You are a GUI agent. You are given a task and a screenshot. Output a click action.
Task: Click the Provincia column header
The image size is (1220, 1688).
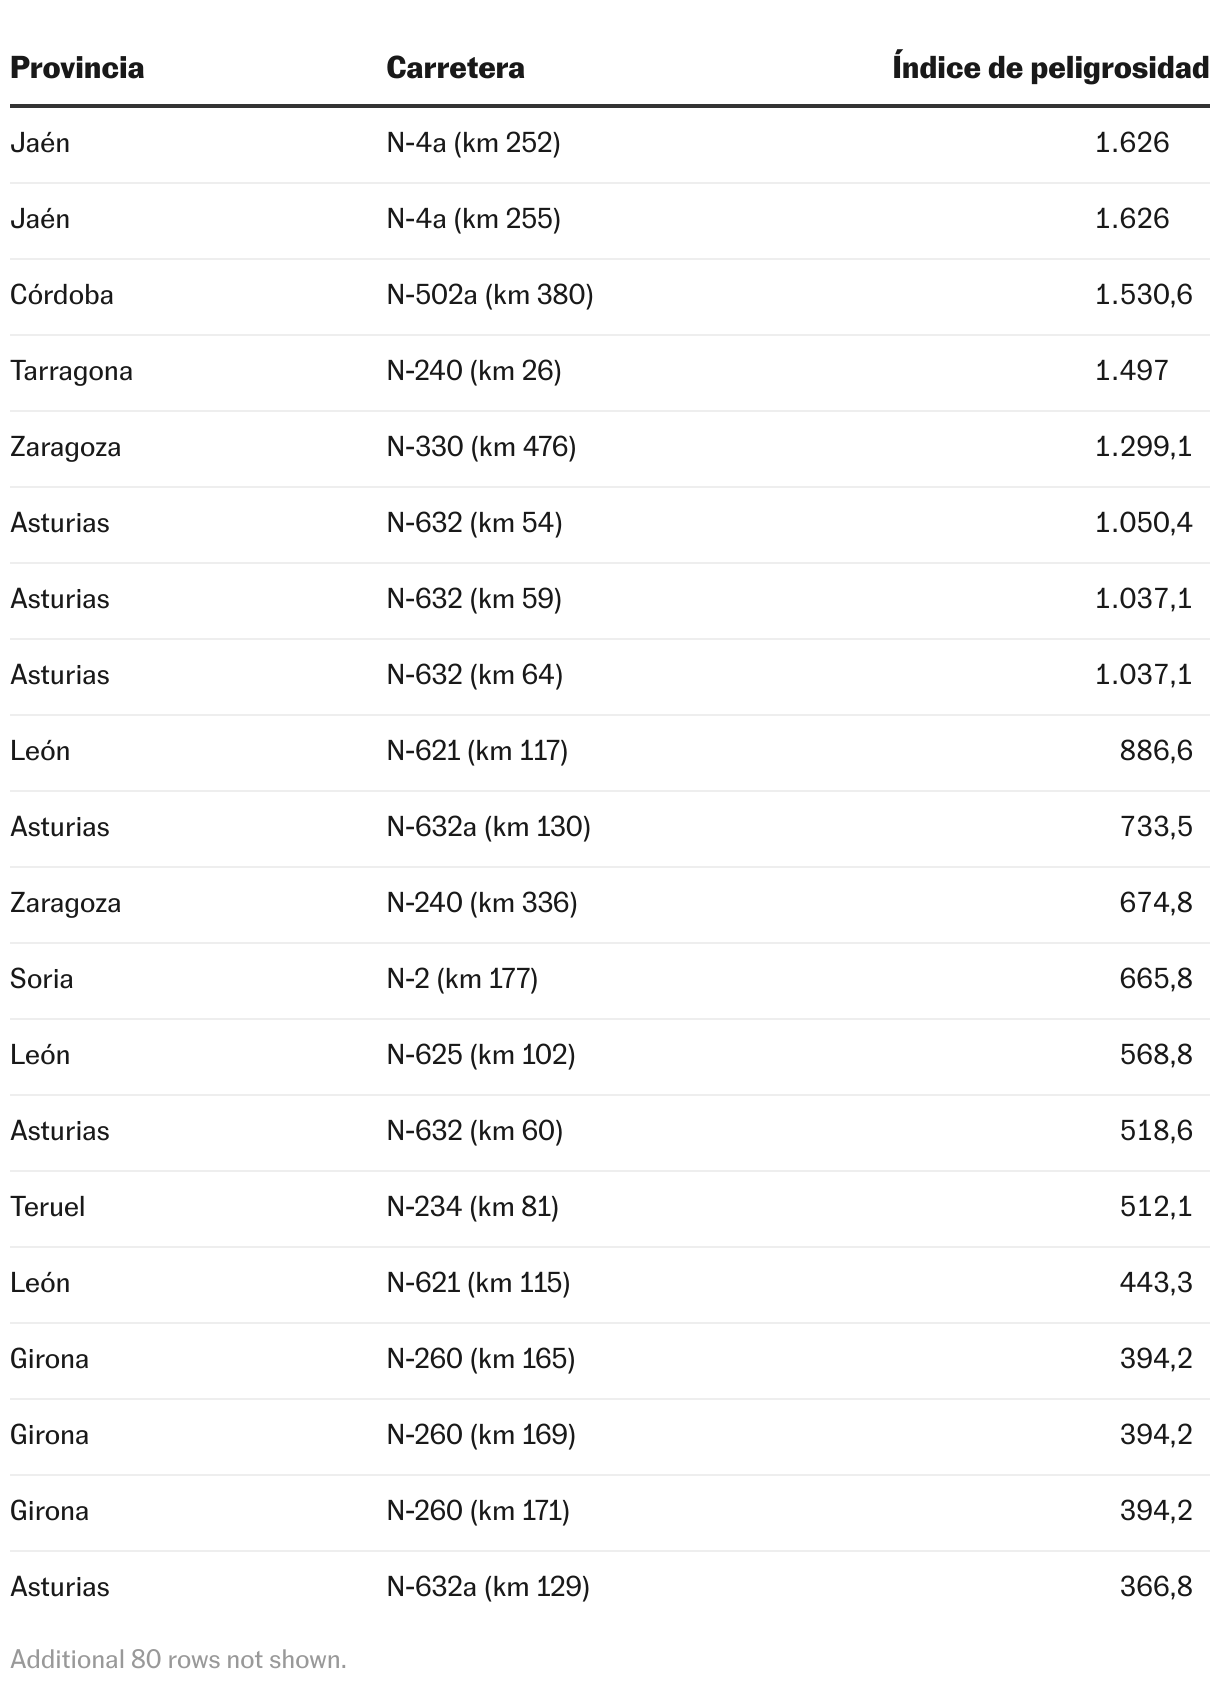[x=77, y=68]
